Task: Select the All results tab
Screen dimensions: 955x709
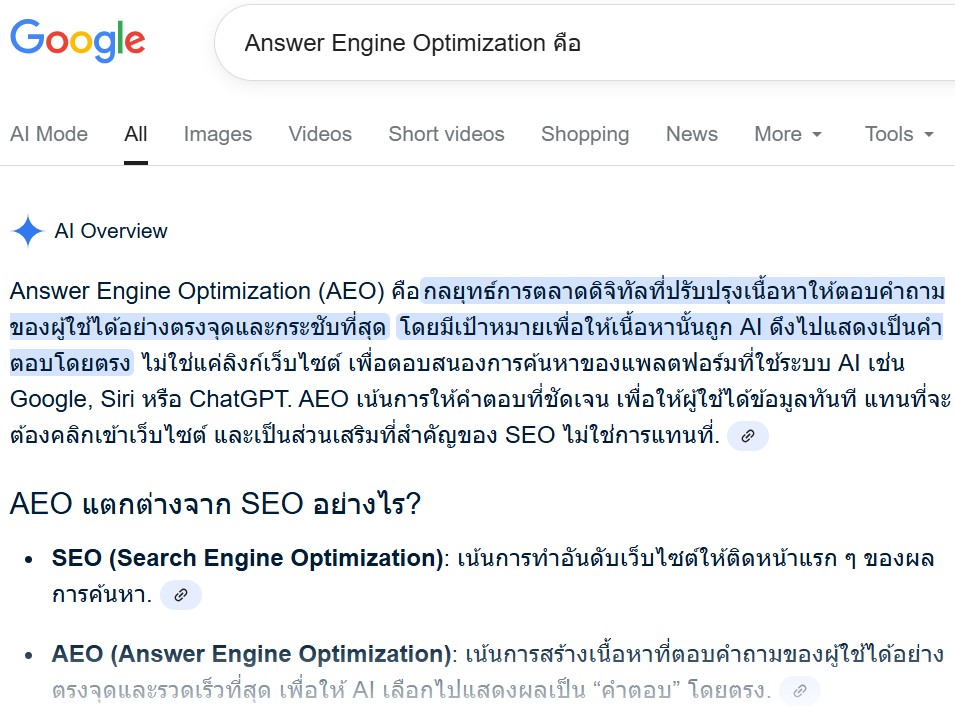Action: pyautogui.click(x=136, y=134)
